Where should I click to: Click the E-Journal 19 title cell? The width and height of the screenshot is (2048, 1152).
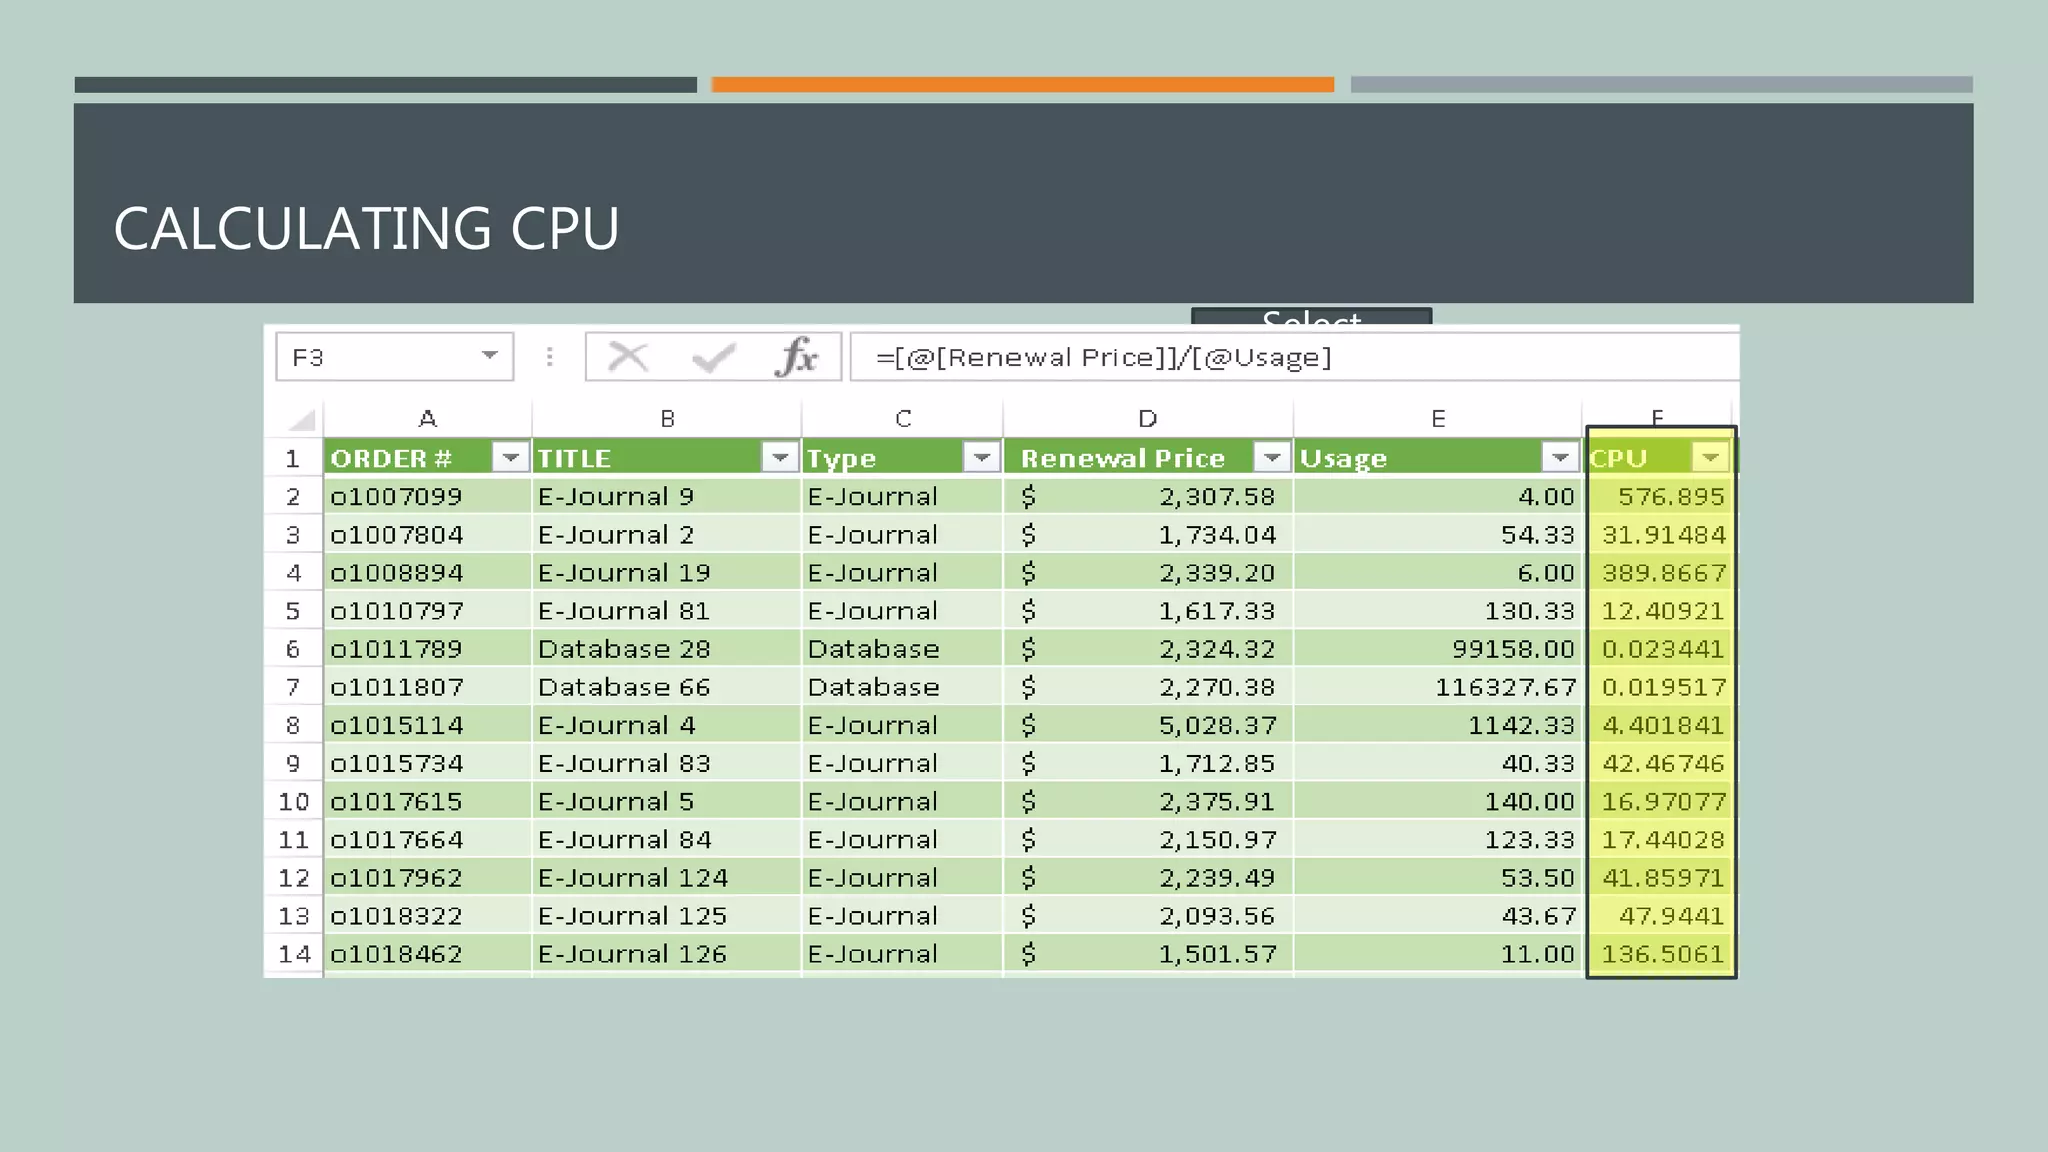(x=667, y=573)
